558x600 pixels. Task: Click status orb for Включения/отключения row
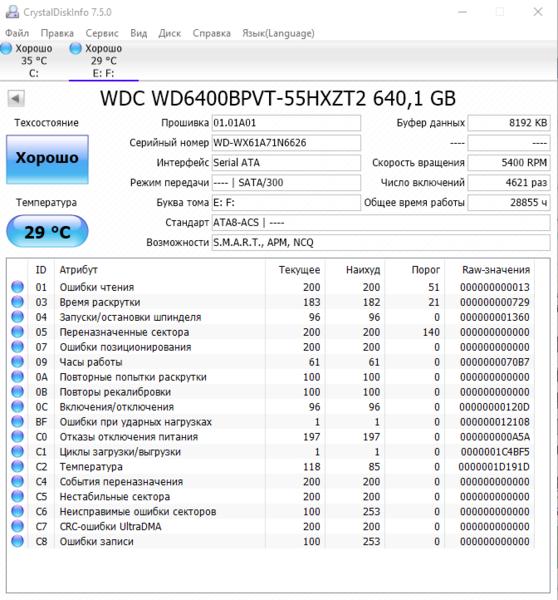pos(18,406)
